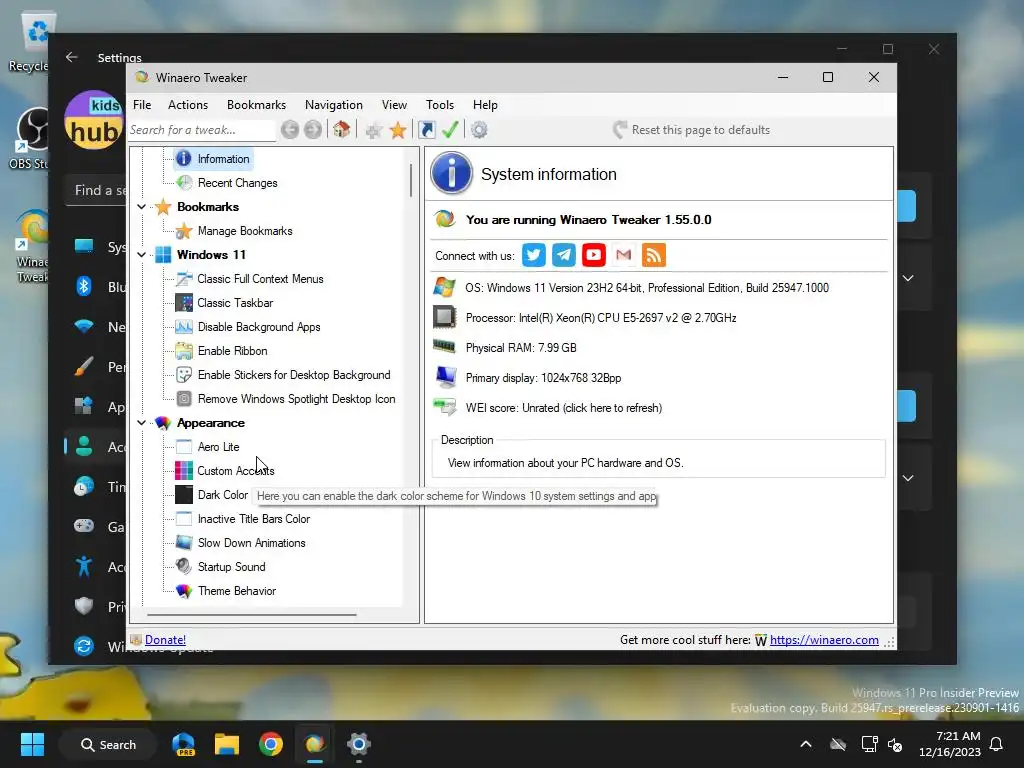The width and height of the screenshot is (1024, 768).
Task: Collapse the Windows 11 tree section
Action: tap(141, 255)
